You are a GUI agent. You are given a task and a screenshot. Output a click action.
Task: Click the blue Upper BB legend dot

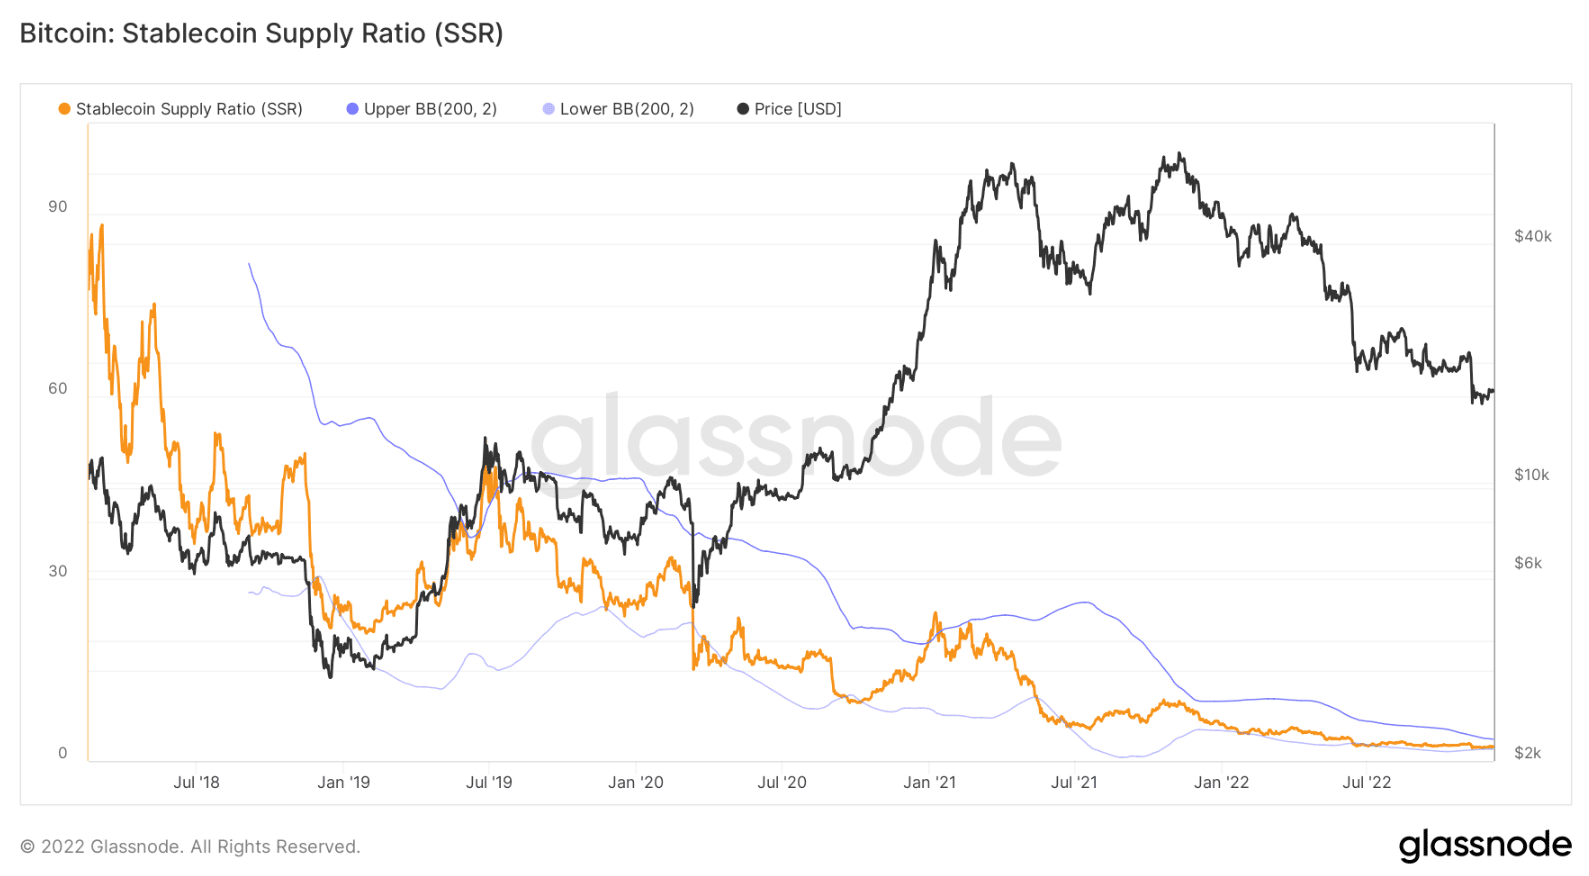tap(352, 109)
